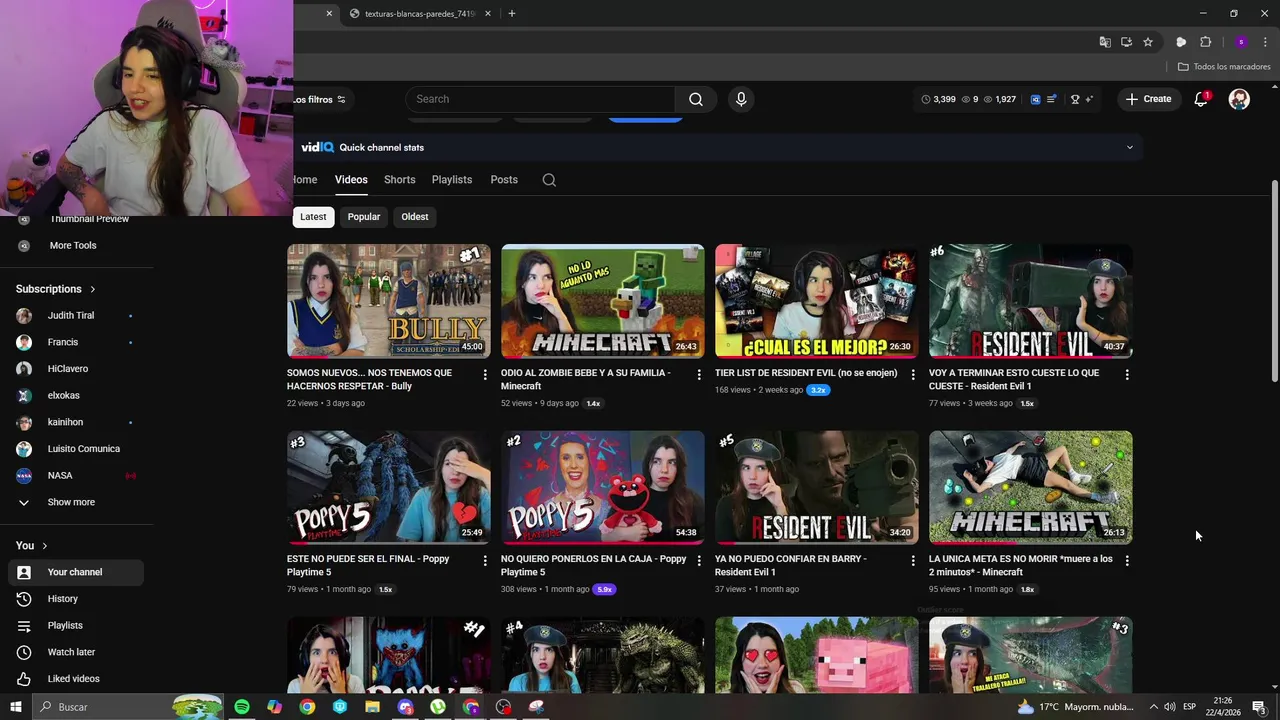Image resolution: width=1280 pixels, height=720 pixels.
Task: Open Chrome extensions puzzle icon
Action: (x=1206, y=42)
